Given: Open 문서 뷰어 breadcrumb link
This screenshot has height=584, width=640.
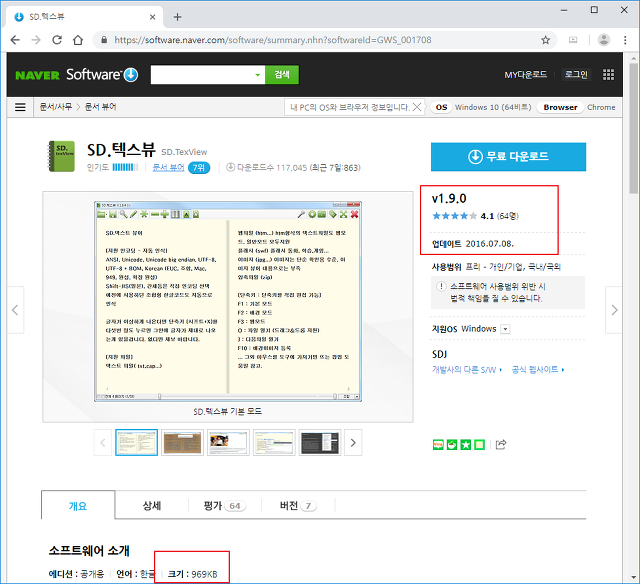Looking at the screenshot, I should point(100,107).
